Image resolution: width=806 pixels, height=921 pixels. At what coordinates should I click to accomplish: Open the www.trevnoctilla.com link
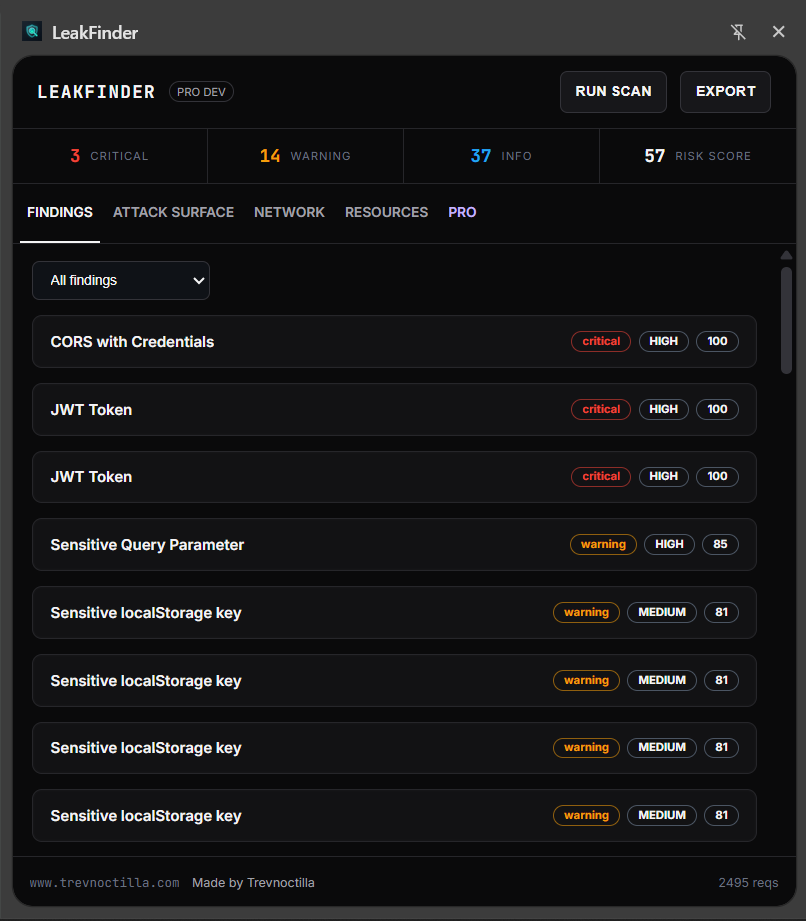(105, 883)
